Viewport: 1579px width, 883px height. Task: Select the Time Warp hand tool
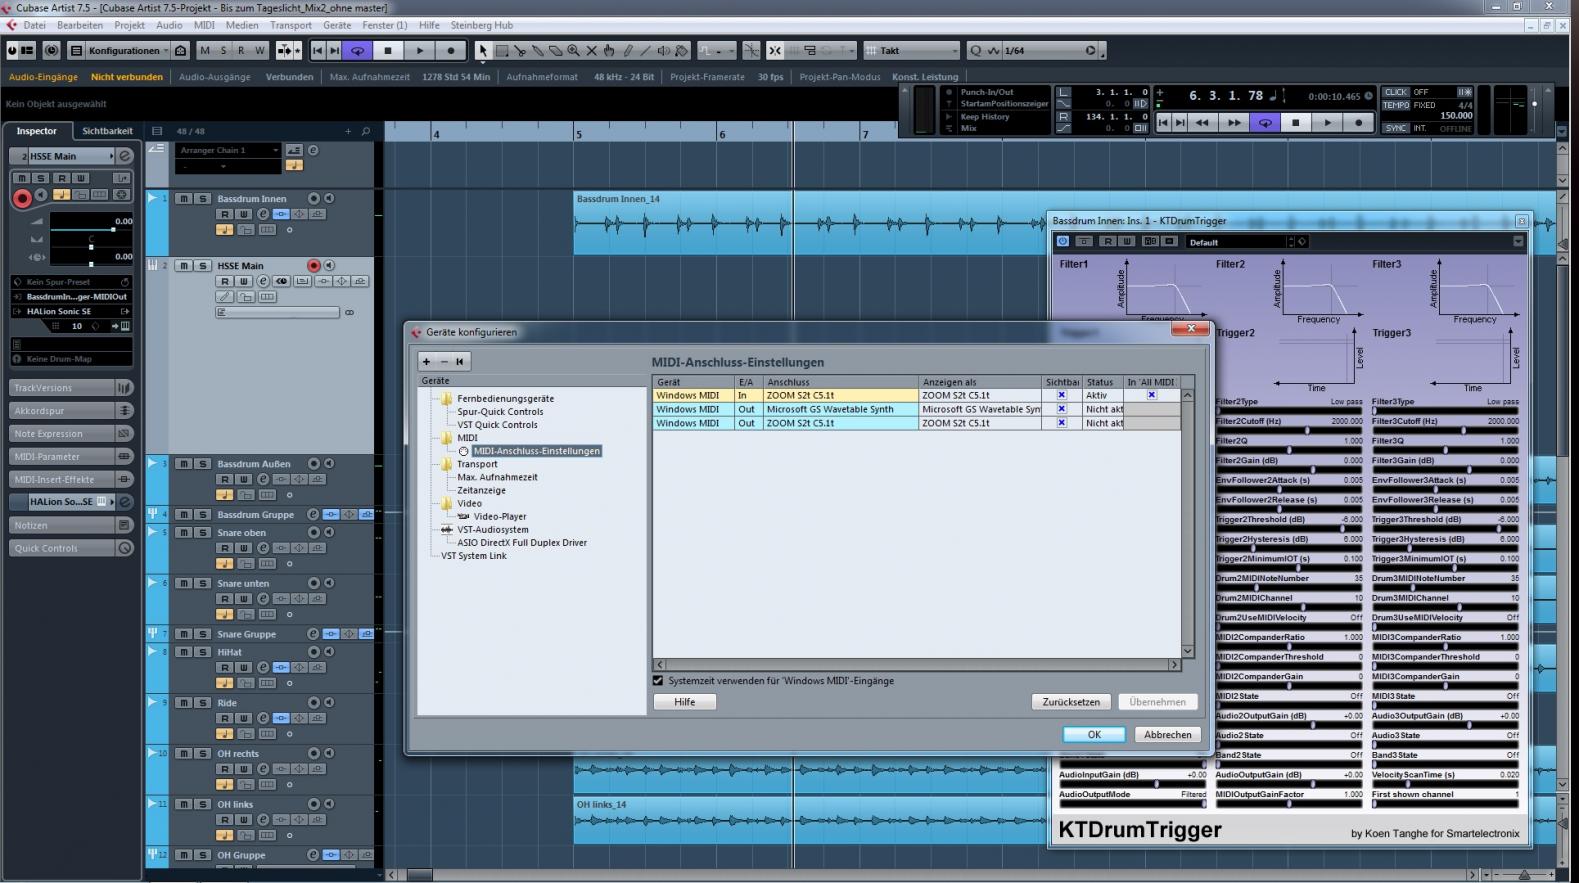[610, 51]
